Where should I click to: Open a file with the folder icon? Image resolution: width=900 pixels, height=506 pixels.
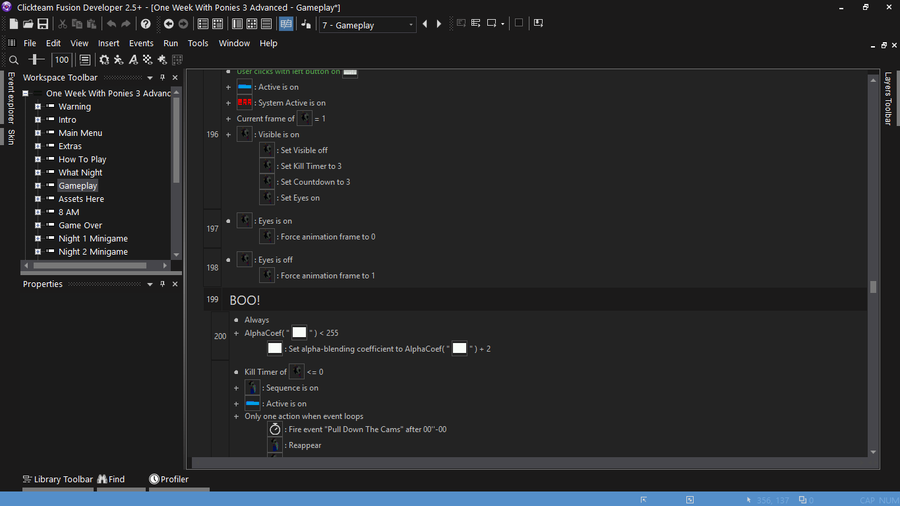(28, 24)
